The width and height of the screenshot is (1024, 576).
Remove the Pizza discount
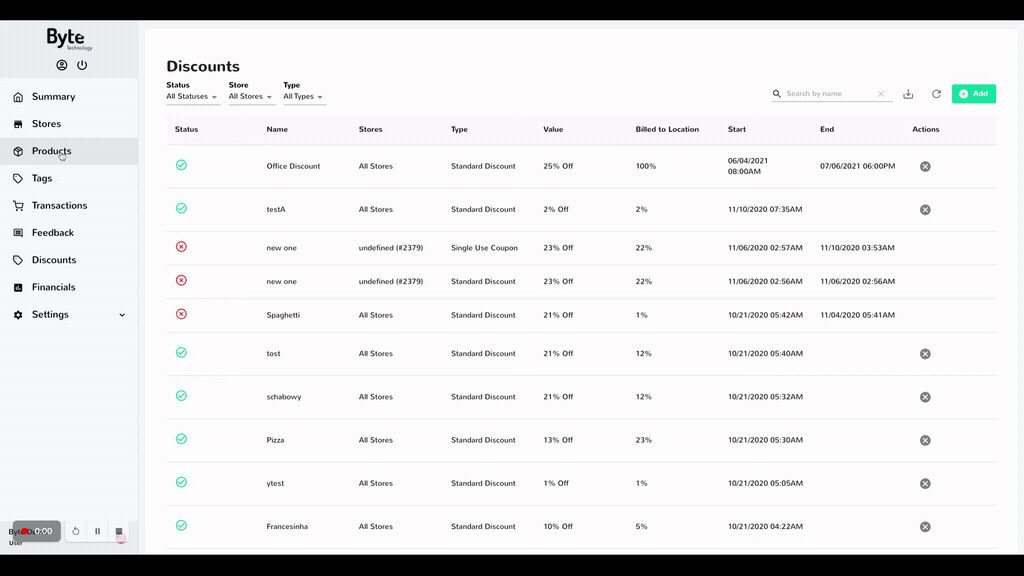tap(925, 440)
